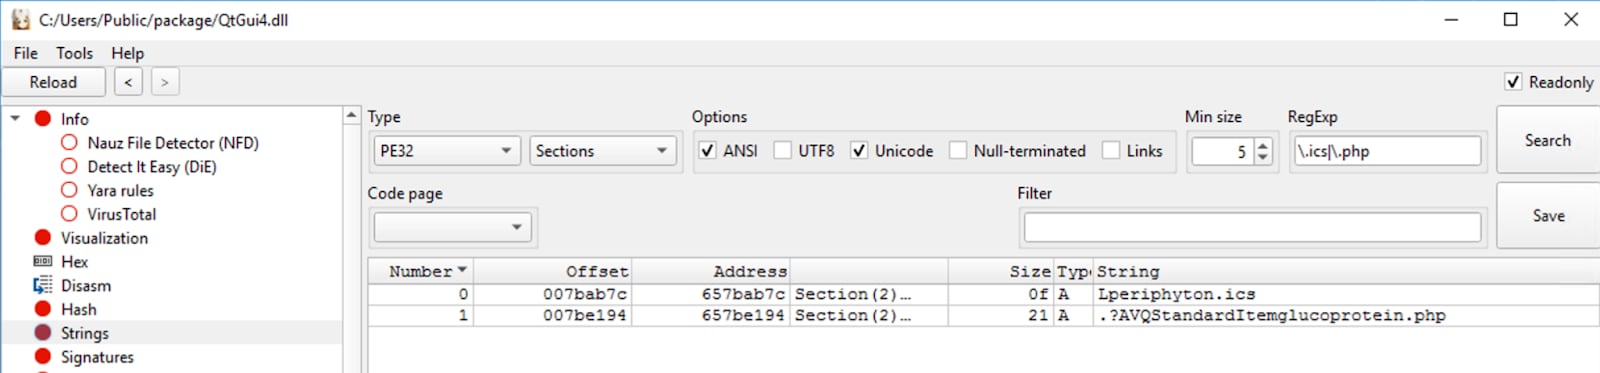Open the Hex viewer icon in sidebar

click(42, 262)
